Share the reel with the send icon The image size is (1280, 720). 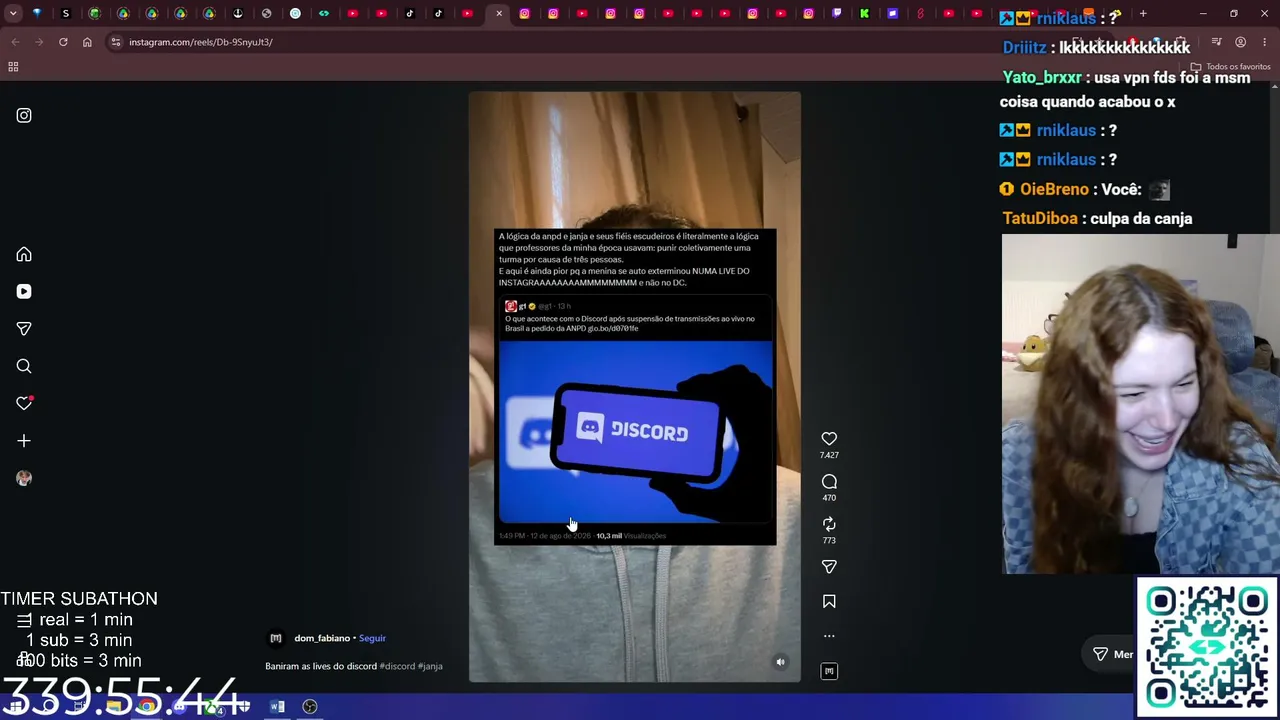point(829,567)
